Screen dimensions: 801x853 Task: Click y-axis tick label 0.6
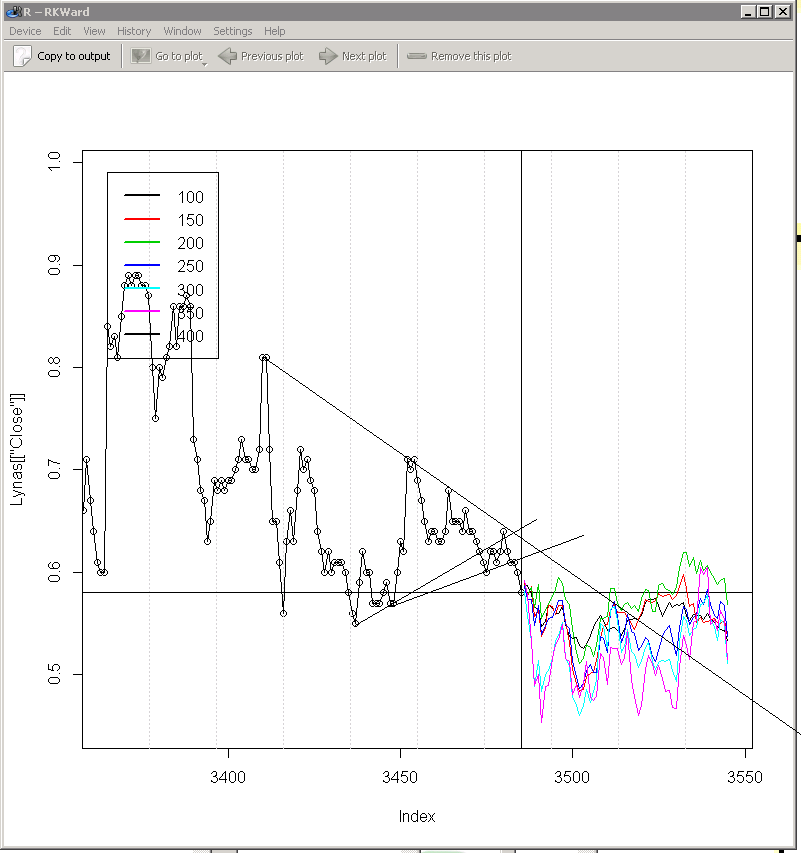click(54, 572)
